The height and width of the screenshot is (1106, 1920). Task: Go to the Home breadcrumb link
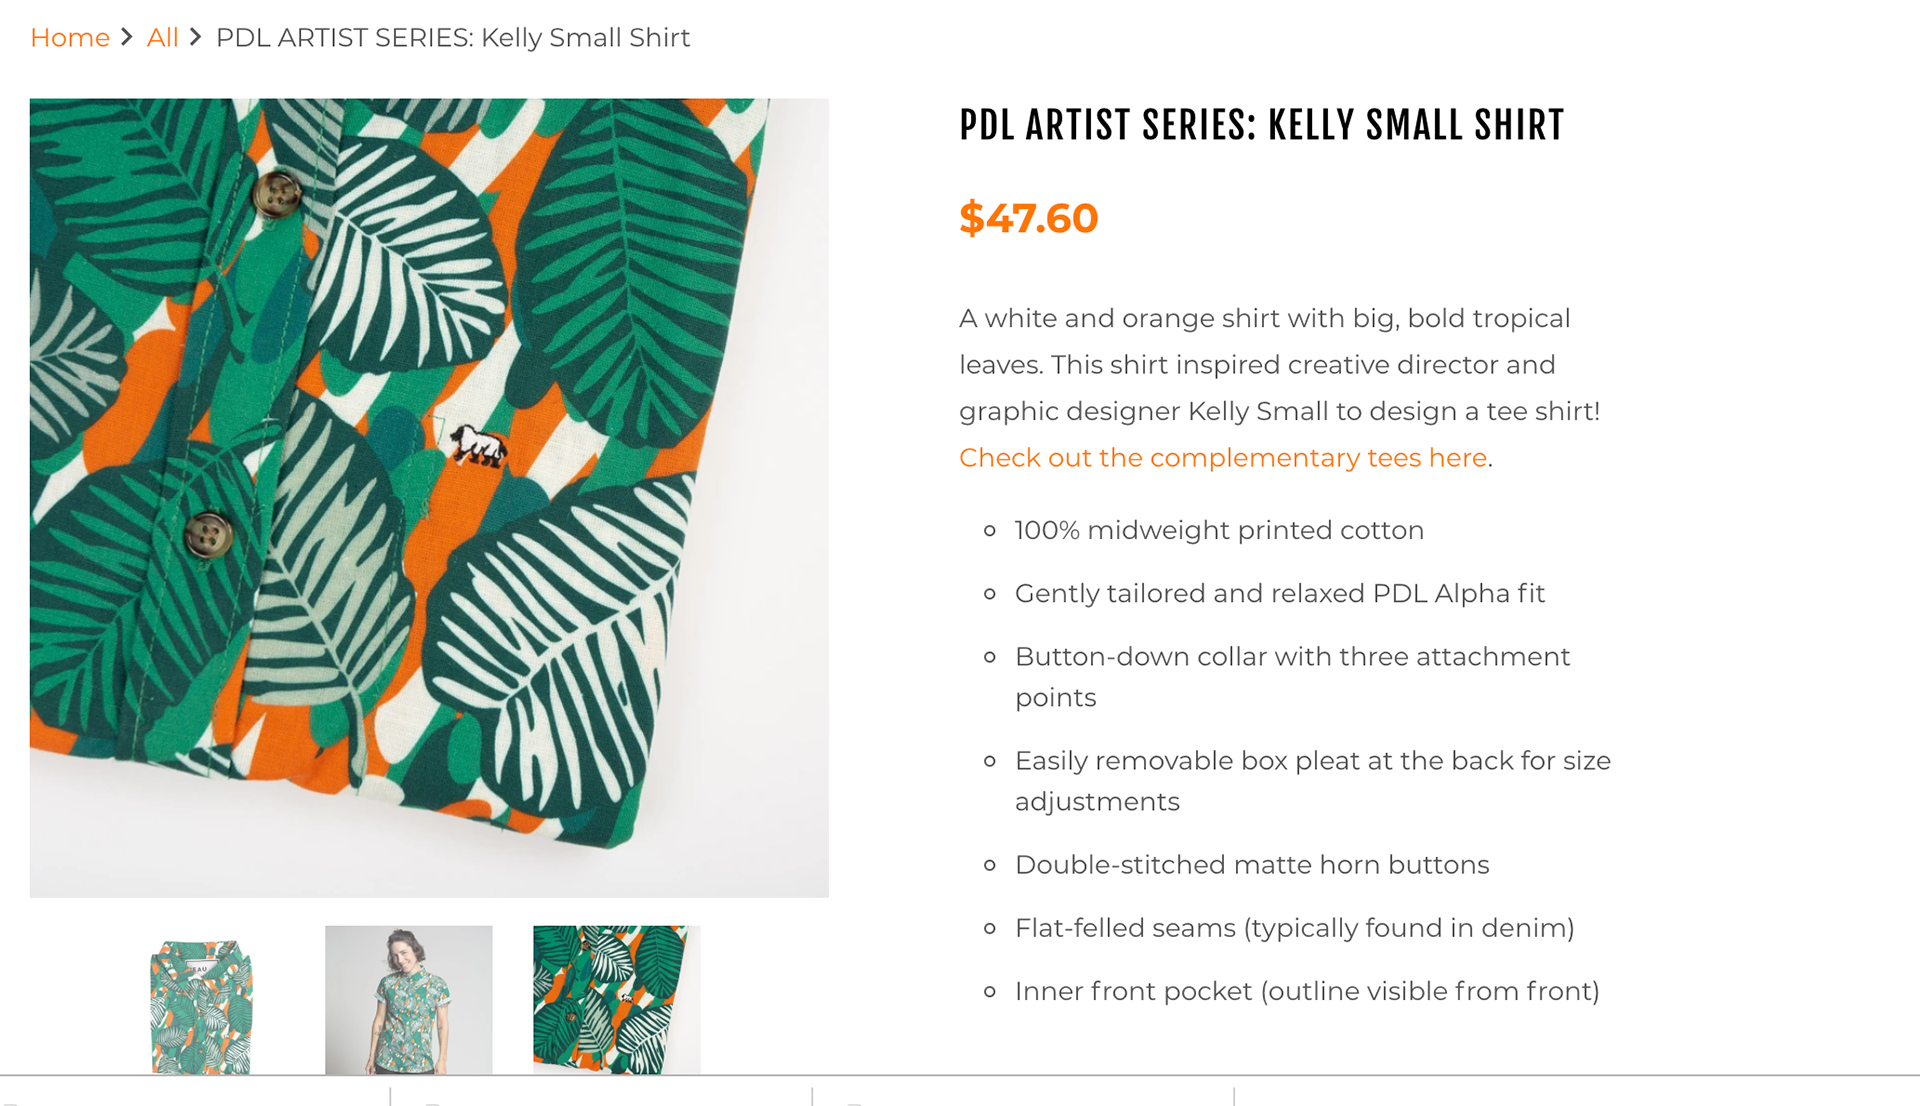pyautogui.click(x=70, y=38)
